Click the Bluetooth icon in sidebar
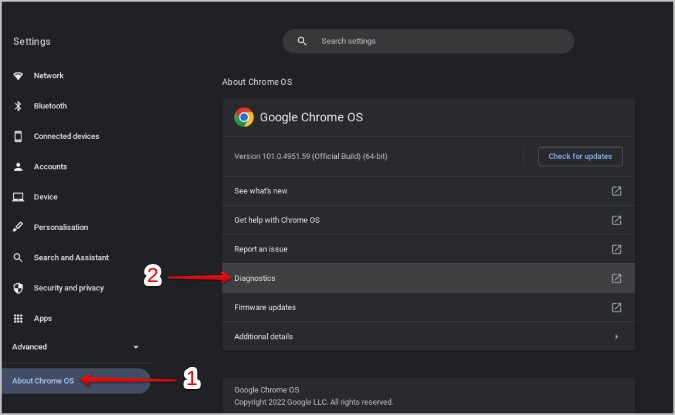Viewport: 675px width, 415px height. point(17,106)
